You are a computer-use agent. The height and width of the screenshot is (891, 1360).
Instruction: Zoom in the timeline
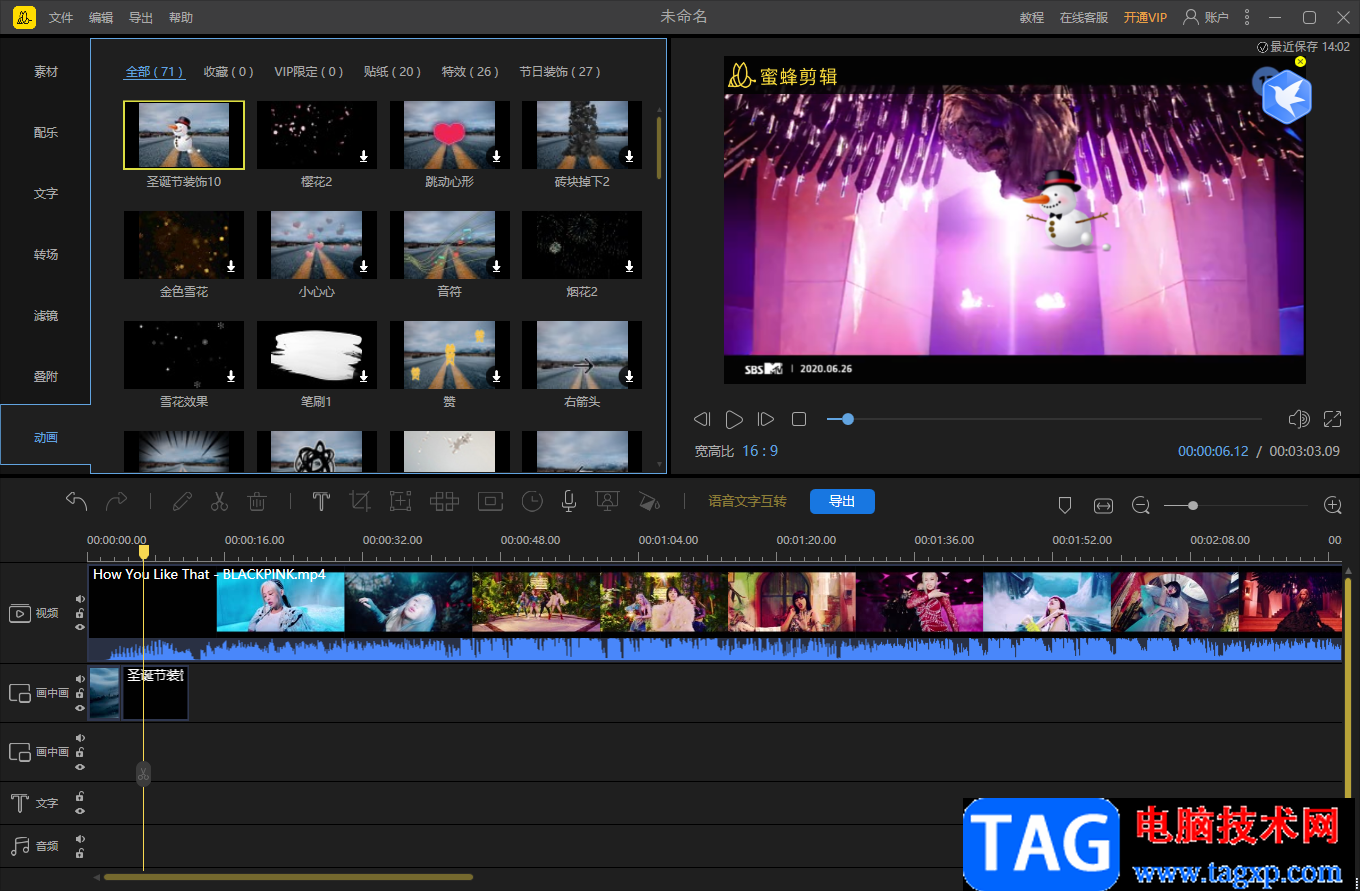coord(1332,506)
